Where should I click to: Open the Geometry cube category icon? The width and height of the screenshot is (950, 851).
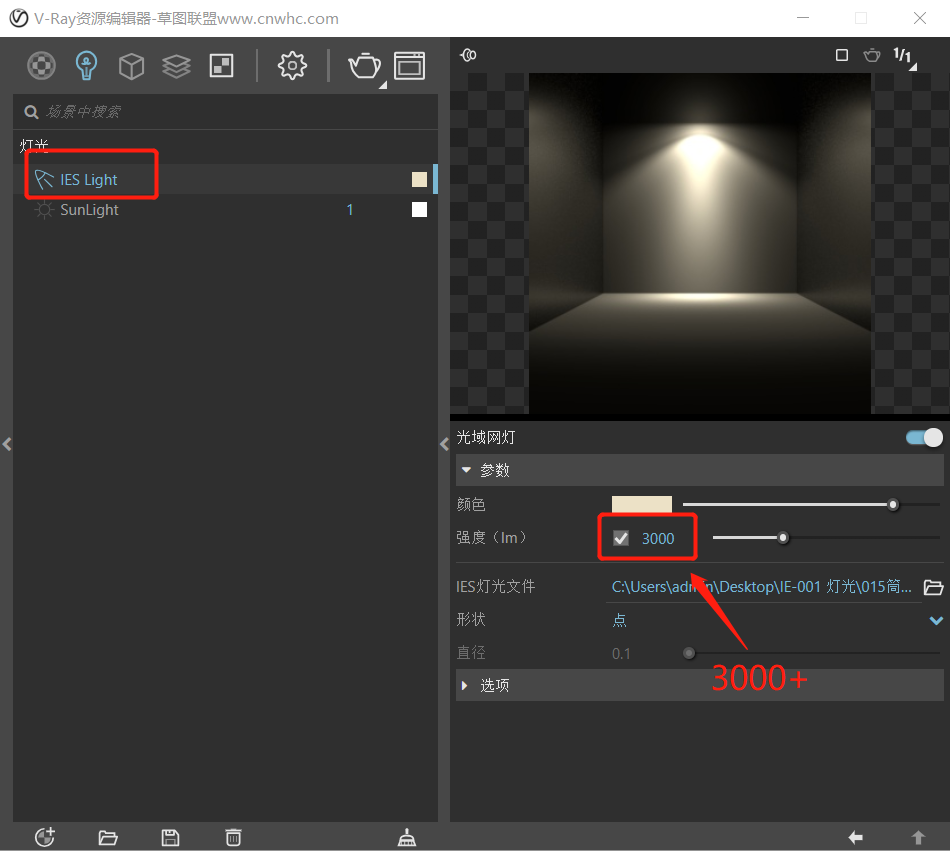(x=131, y=66)
